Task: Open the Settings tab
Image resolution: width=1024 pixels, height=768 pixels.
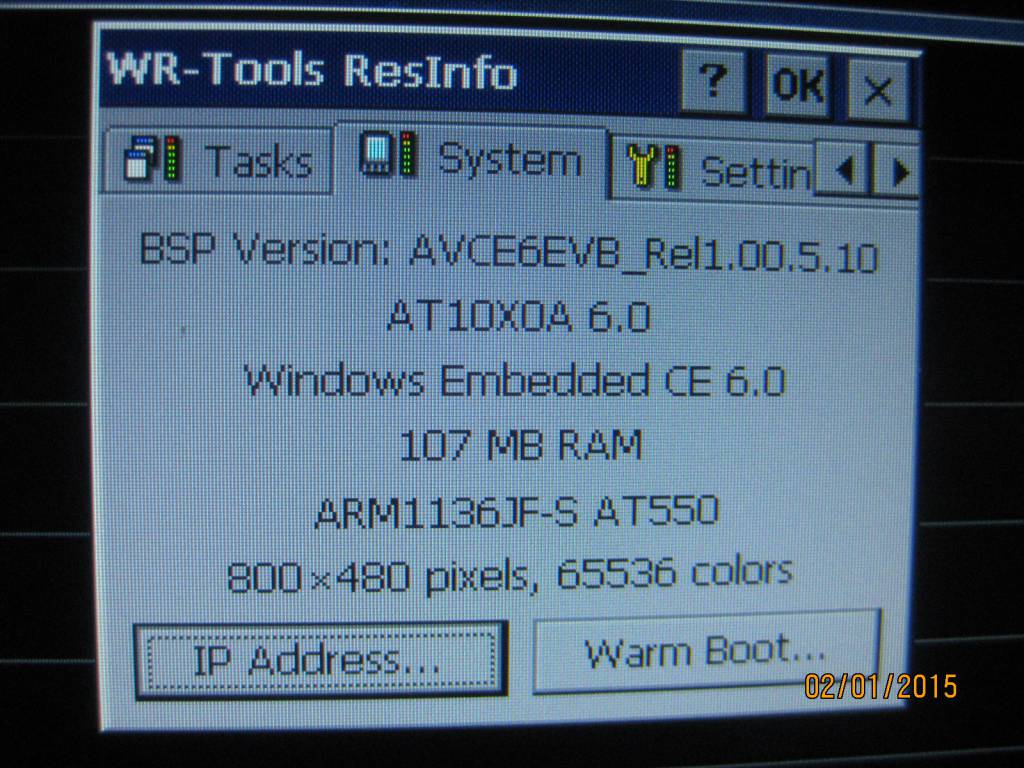Action: coord(712,170)
